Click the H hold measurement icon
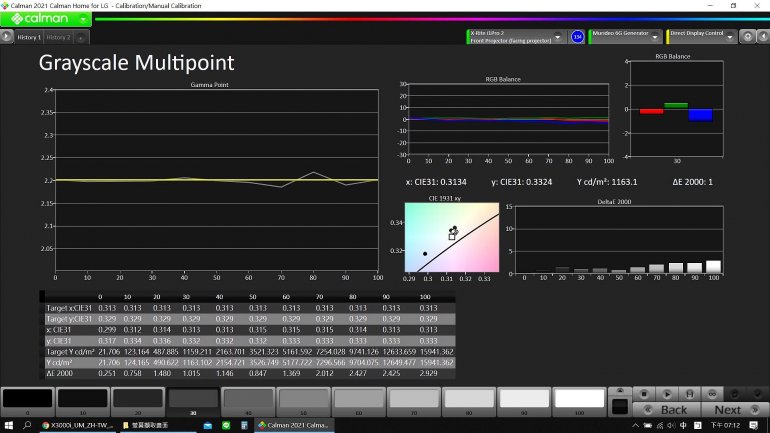The image size is (770, 433). click(x=689, y=394)
